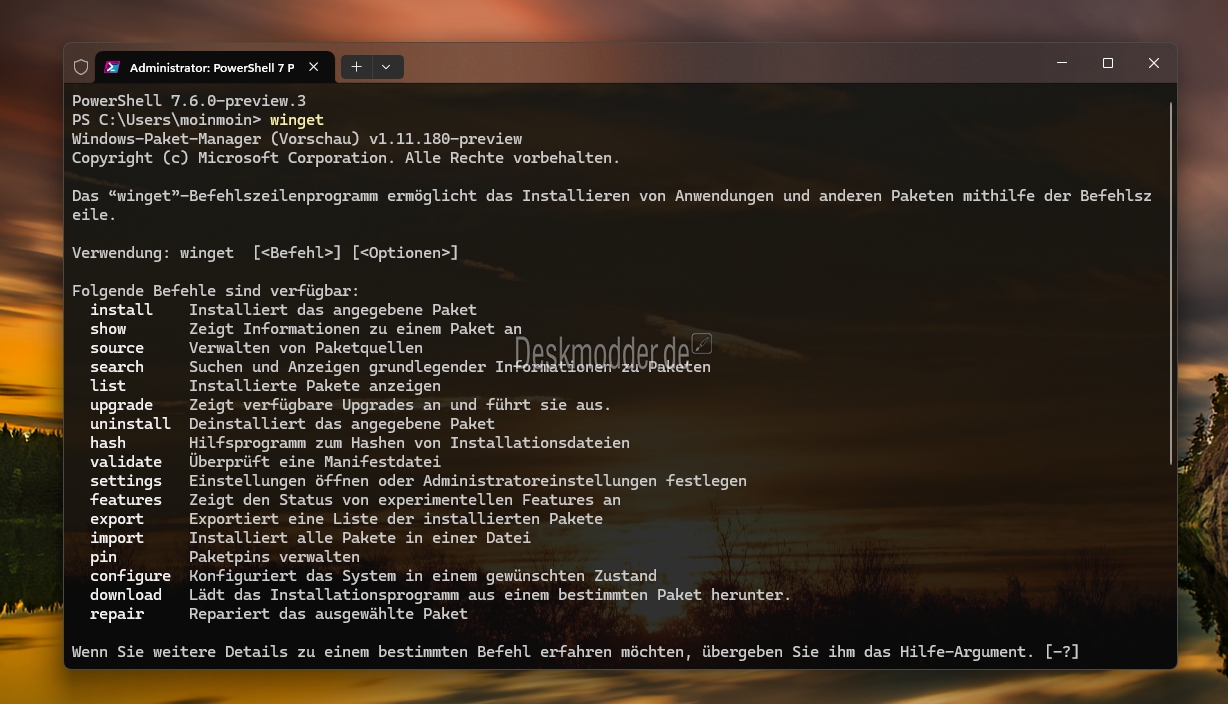Close the PowerShell 7 tab

click(314, 67)
